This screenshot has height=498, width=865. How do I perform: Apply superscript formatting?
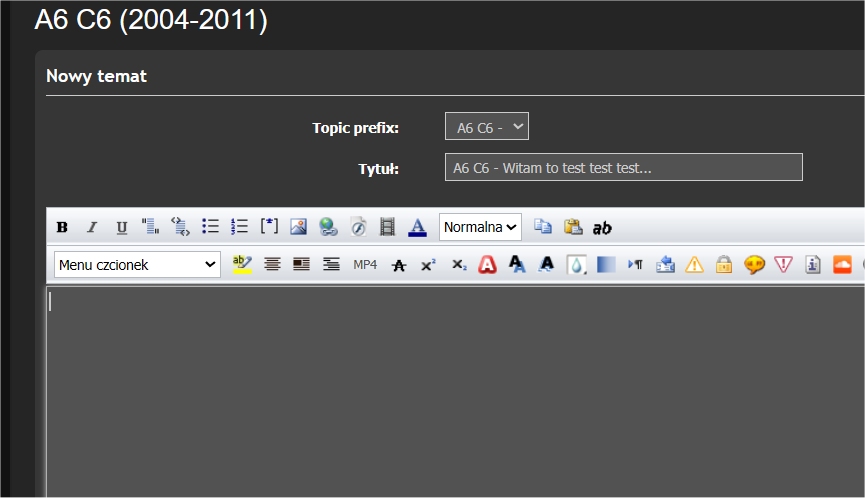click(429, 265)
